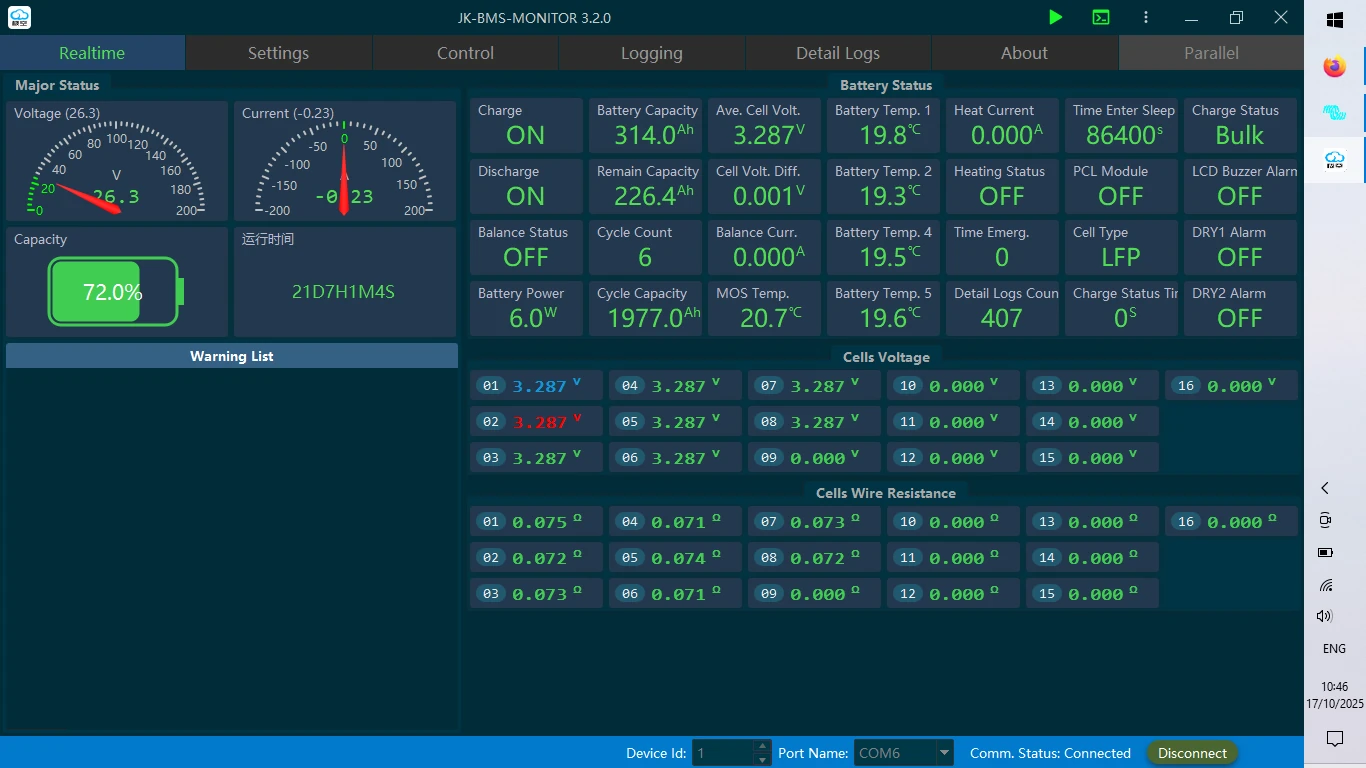Click cell 02 voltage in red
Screen dimensions: 1366x768
(546, 422)
